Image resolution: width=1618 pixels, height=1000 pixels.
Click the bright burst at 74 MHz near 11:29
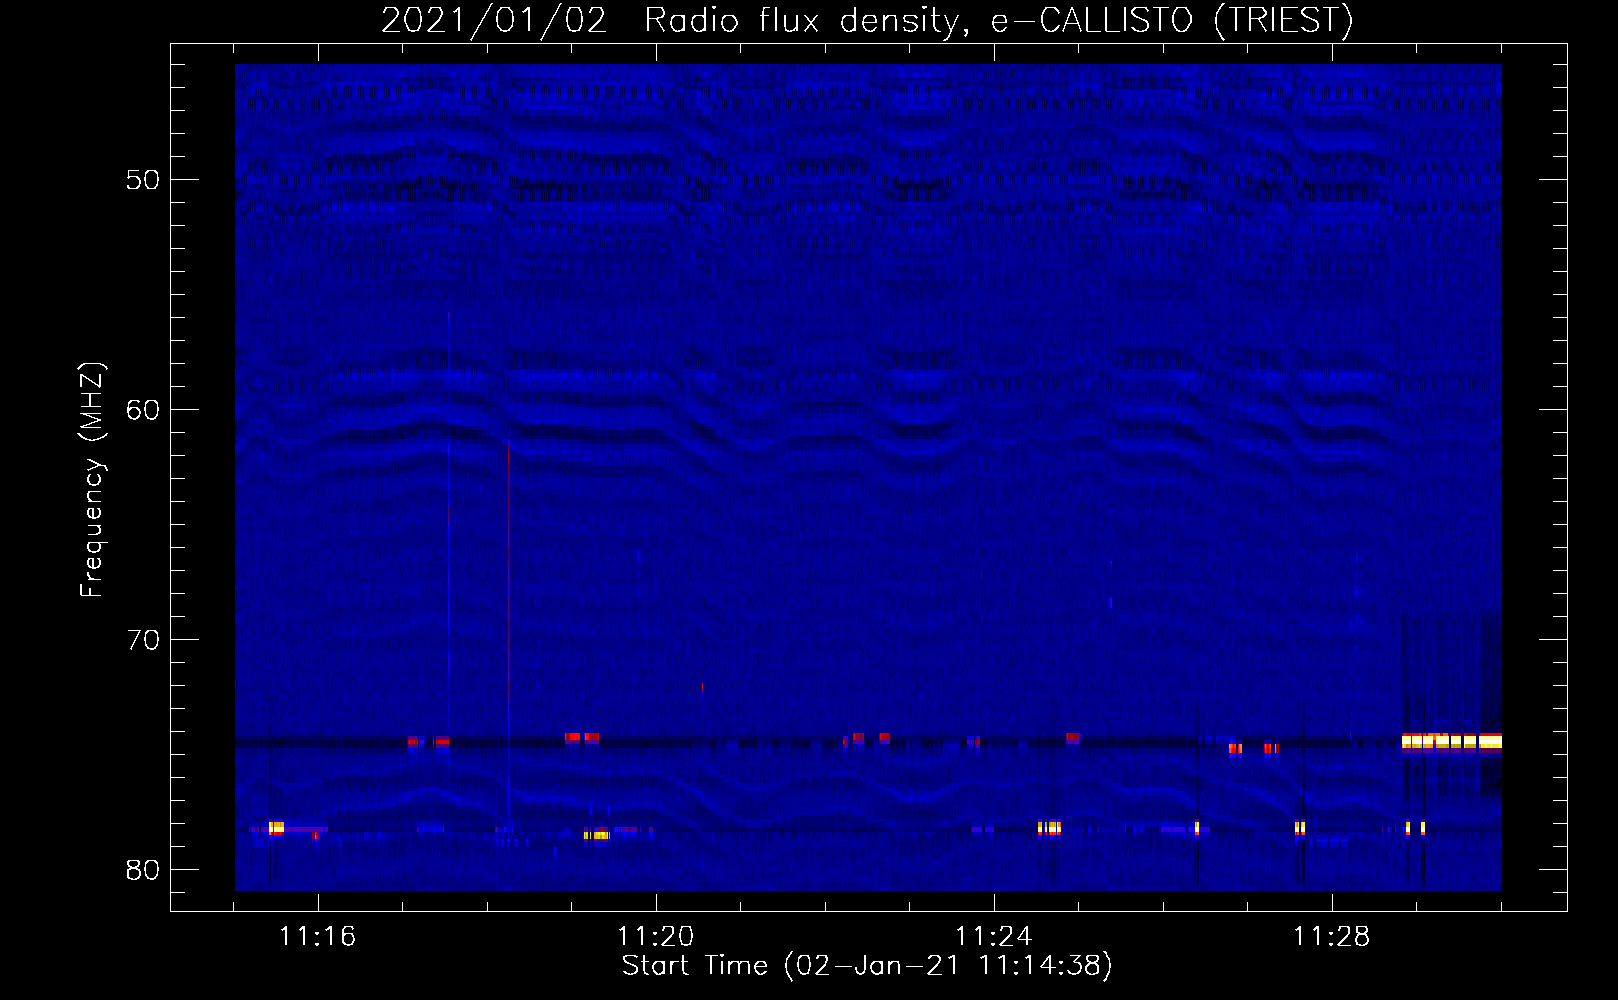[x=1451, y=742]
